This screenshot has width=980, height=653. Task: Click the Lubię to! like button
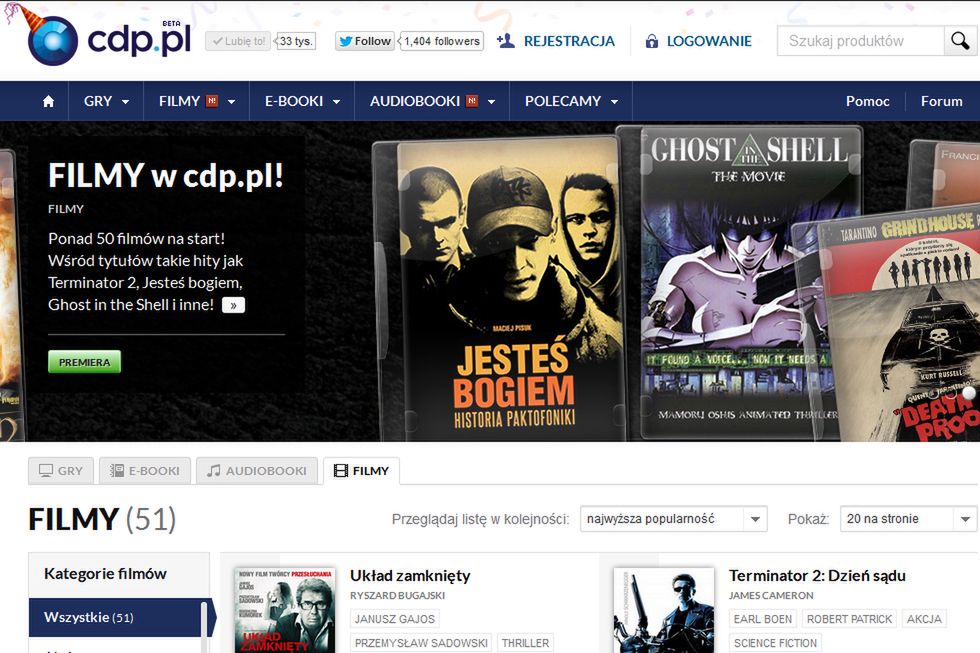[238, 41]
